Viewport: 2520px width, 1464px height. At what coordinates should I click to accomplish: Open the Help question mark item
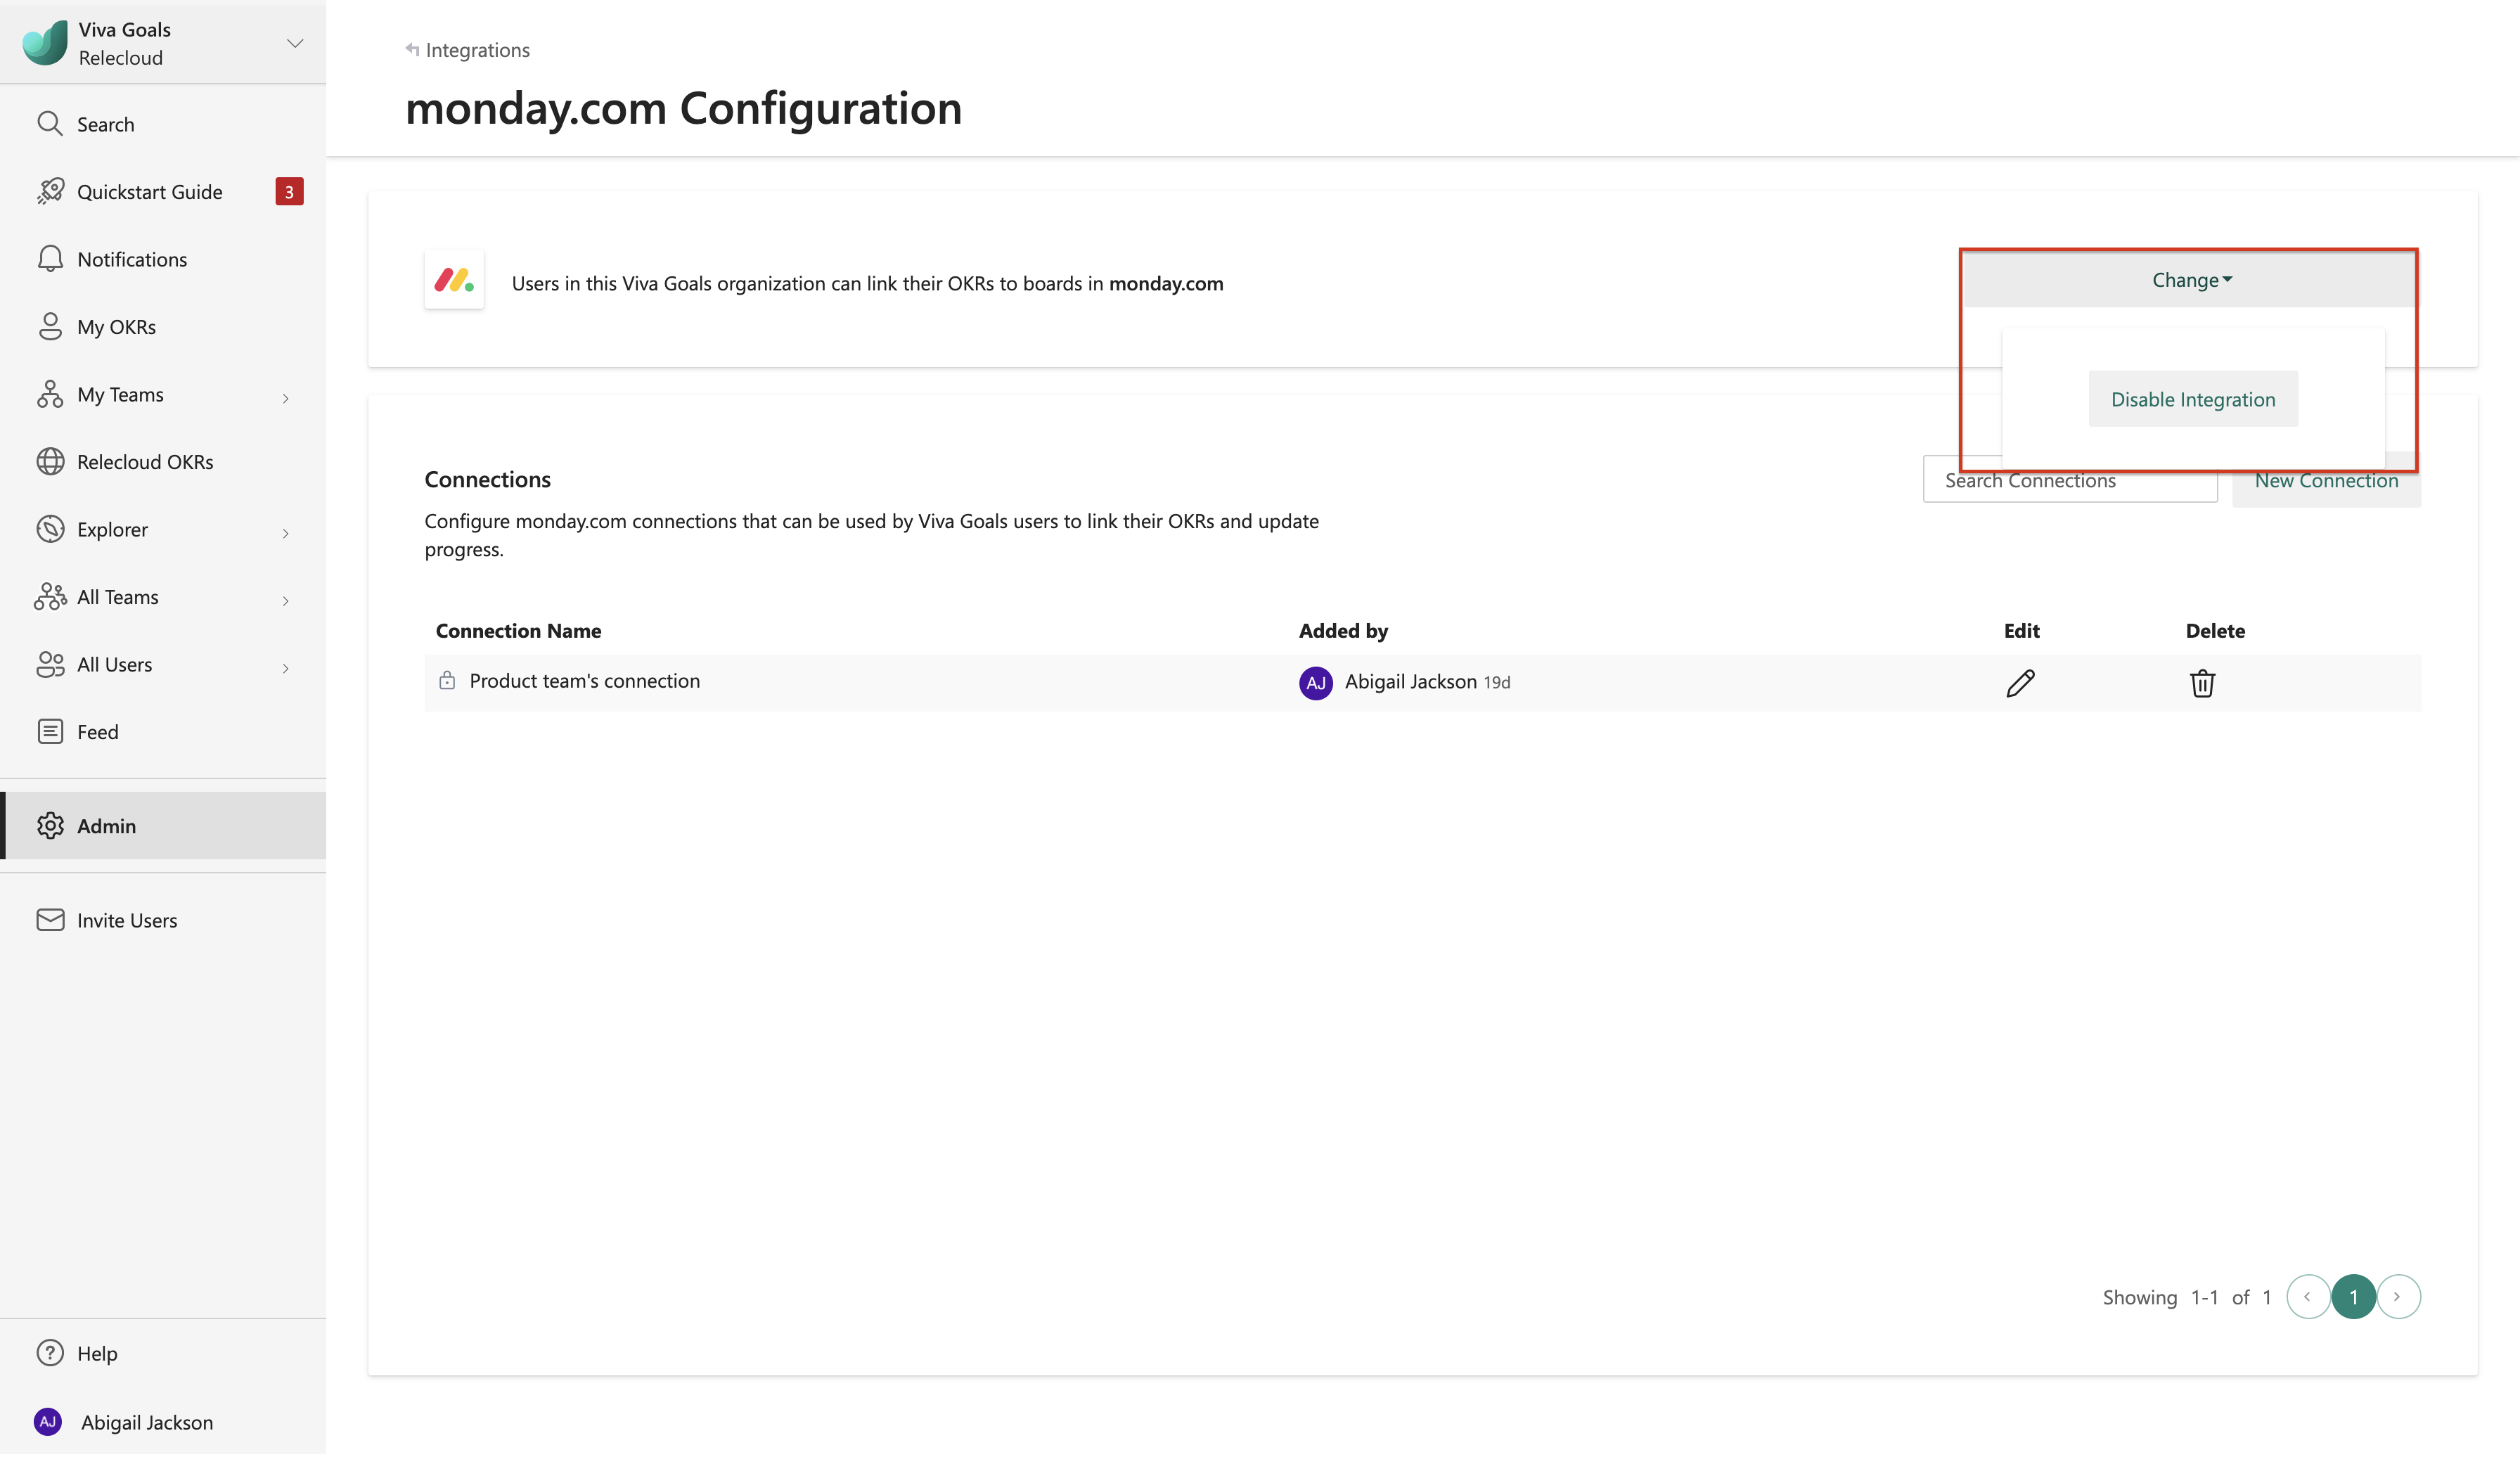coord(50,1353)
